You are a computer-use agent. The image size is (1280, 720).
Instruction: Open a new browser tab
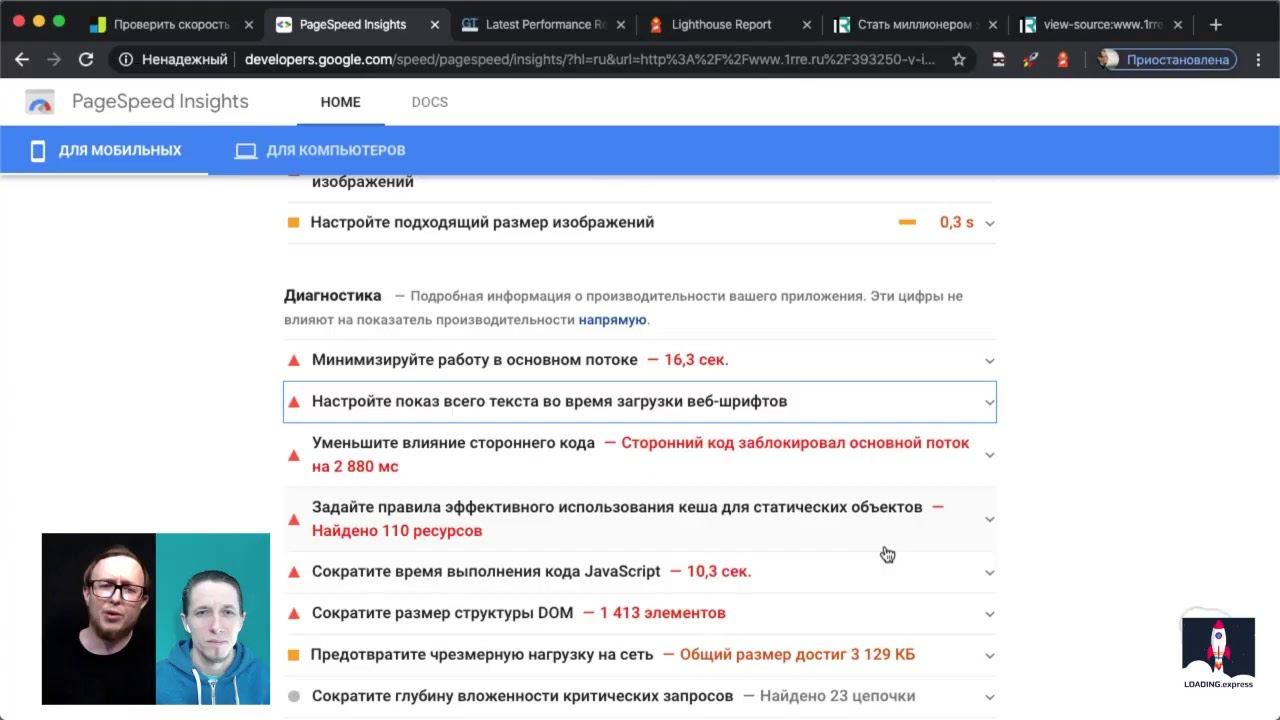click(1216, 25)
